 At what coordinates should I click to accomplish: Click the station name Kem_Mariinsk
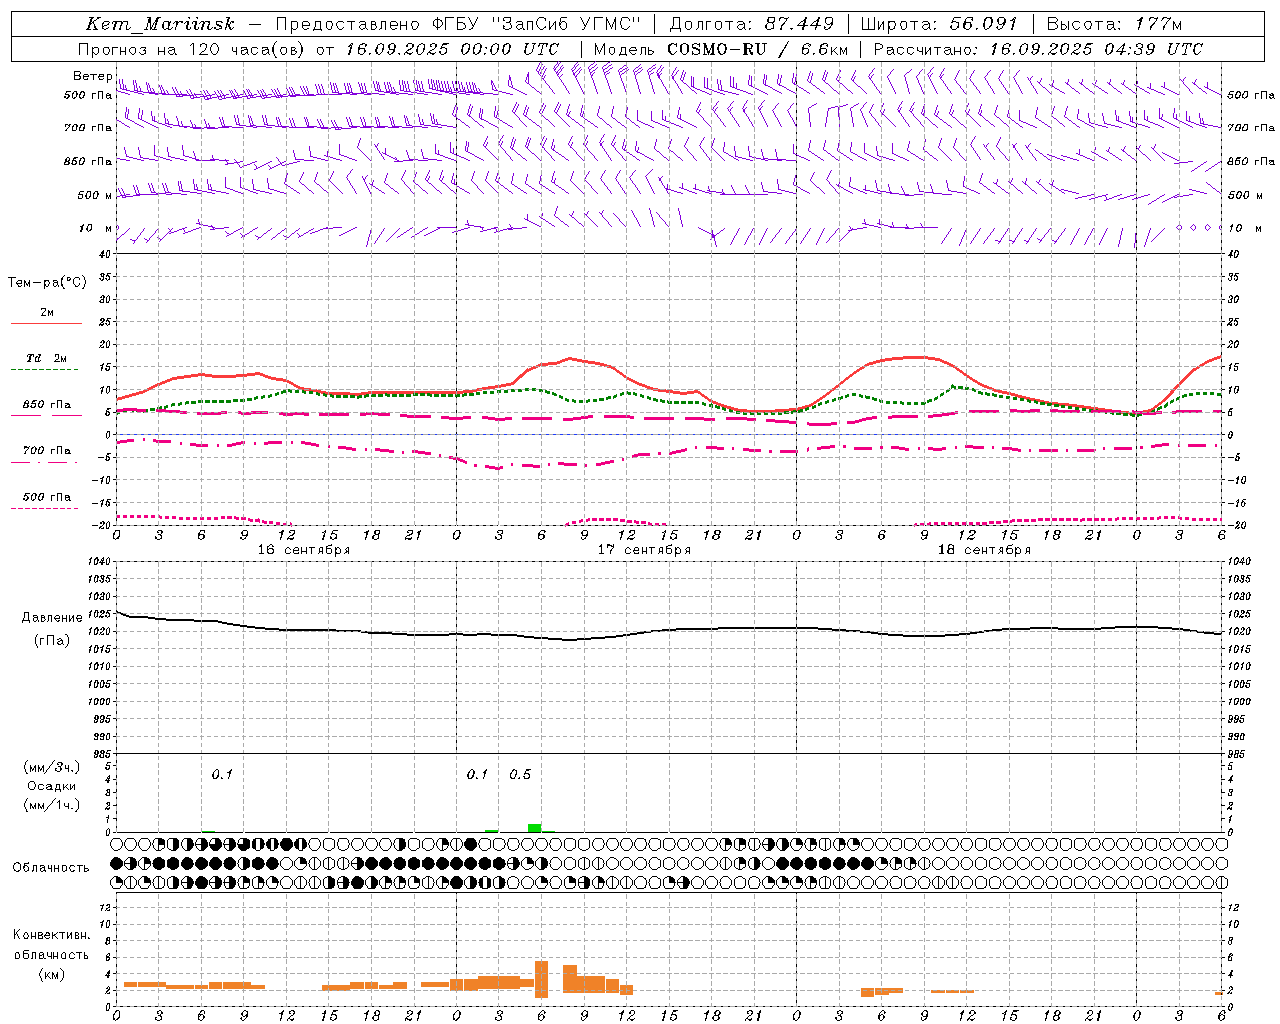point(160,24)
